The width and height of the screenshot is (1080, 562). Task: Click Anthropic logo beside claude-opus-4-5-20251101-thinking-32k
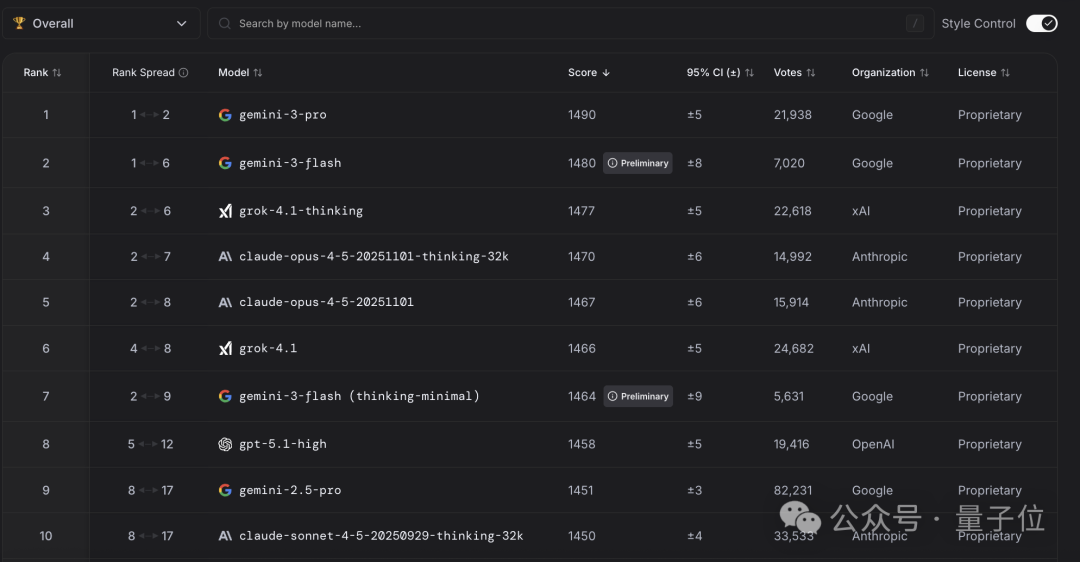tap(225, 256)
